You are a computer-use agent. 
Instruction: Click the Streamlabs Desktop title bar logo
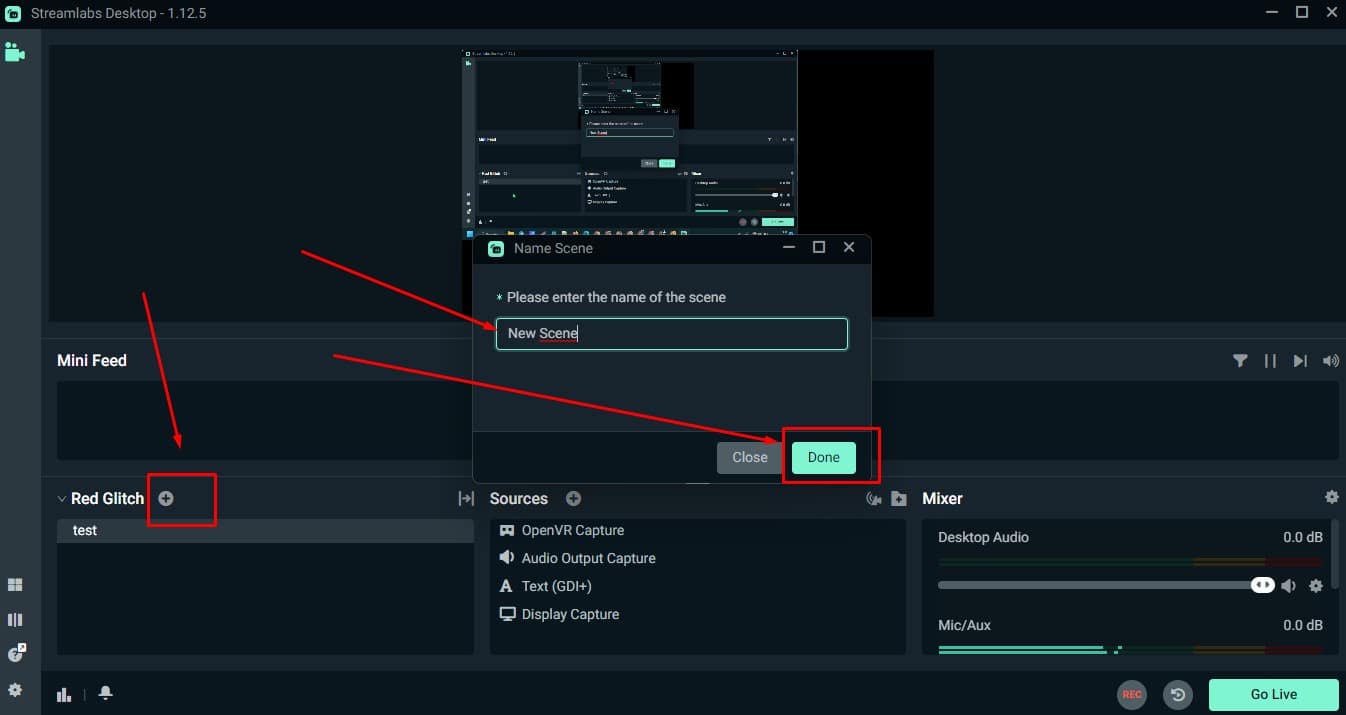tap(13, 13)
